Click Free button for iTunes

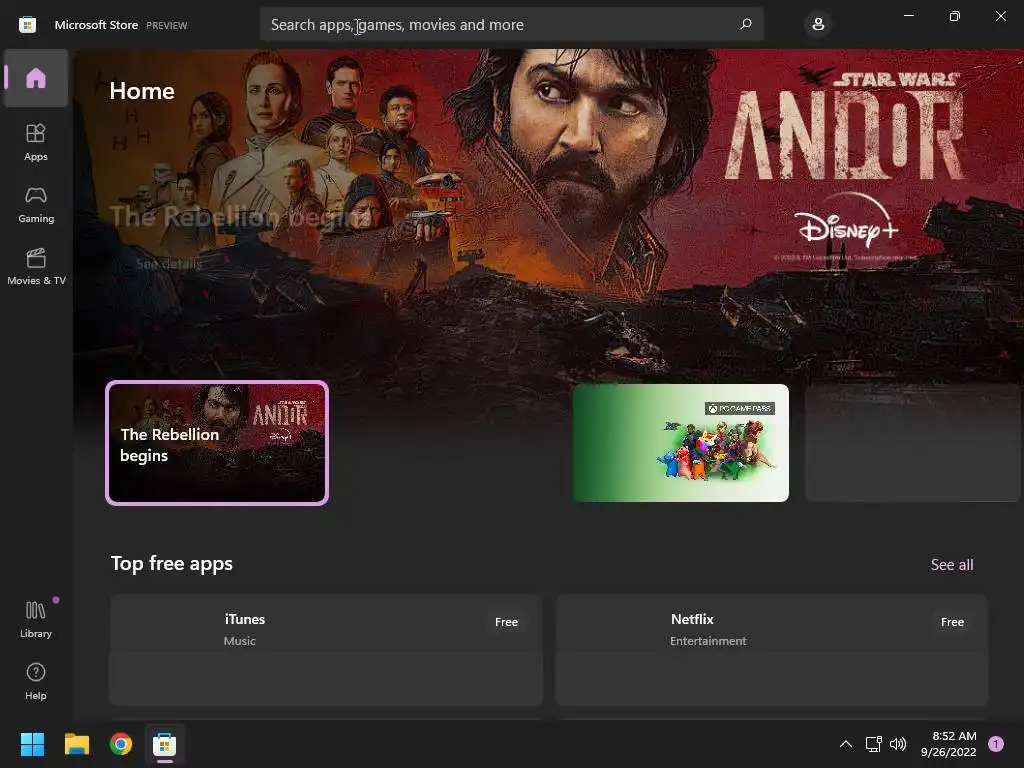coord(506,622)
